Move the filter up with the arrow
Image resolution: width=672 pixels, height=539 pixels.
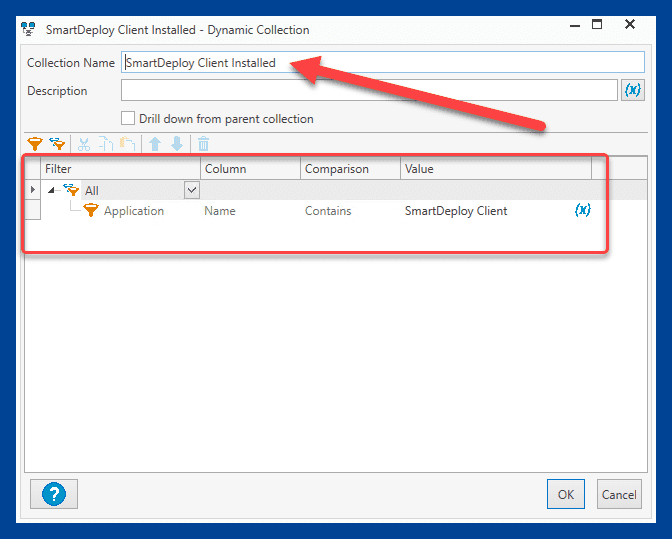(x=155, y=144)
